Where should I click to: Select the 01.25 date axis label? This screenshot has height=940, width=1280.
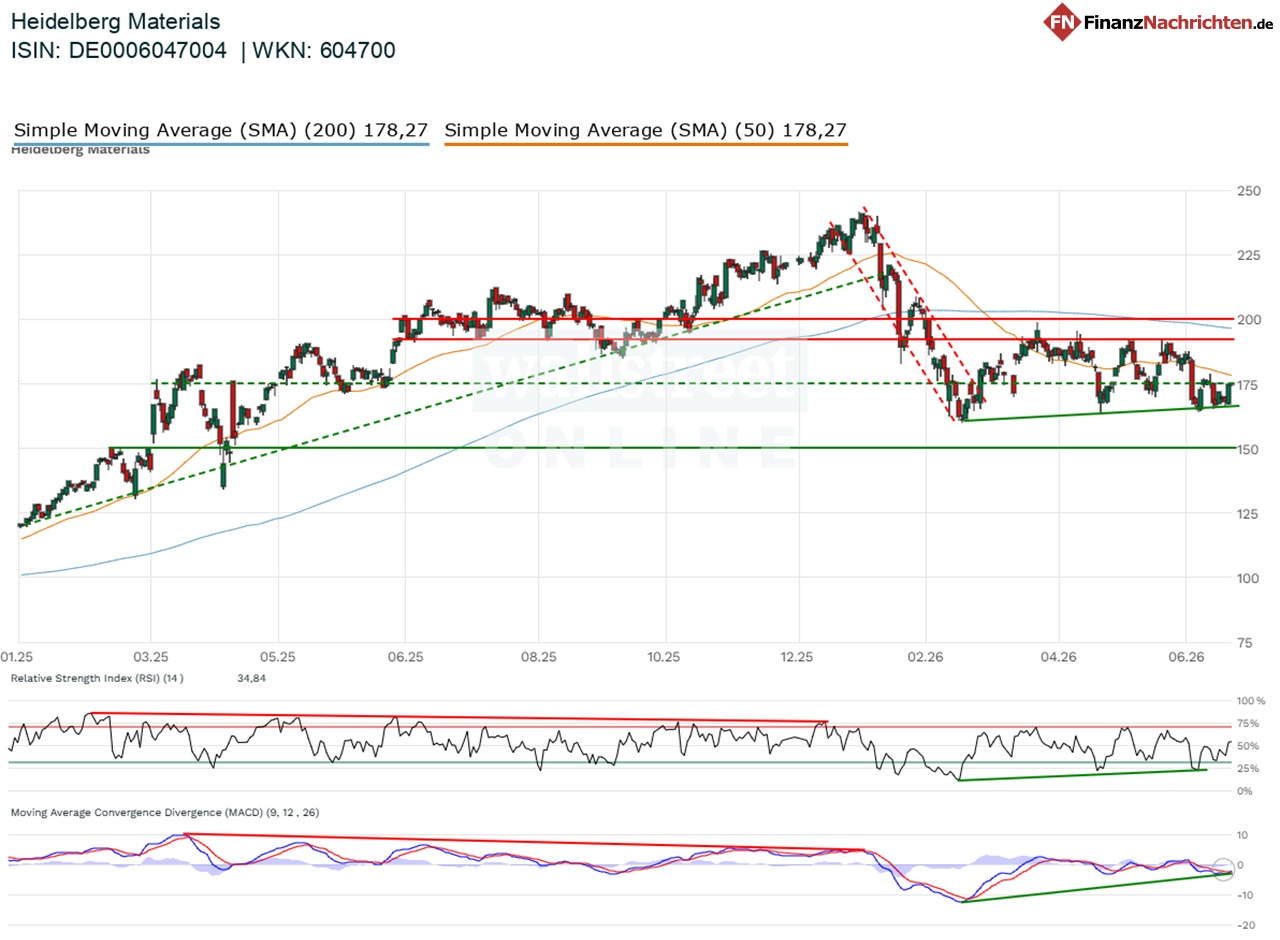coord(19,658)
